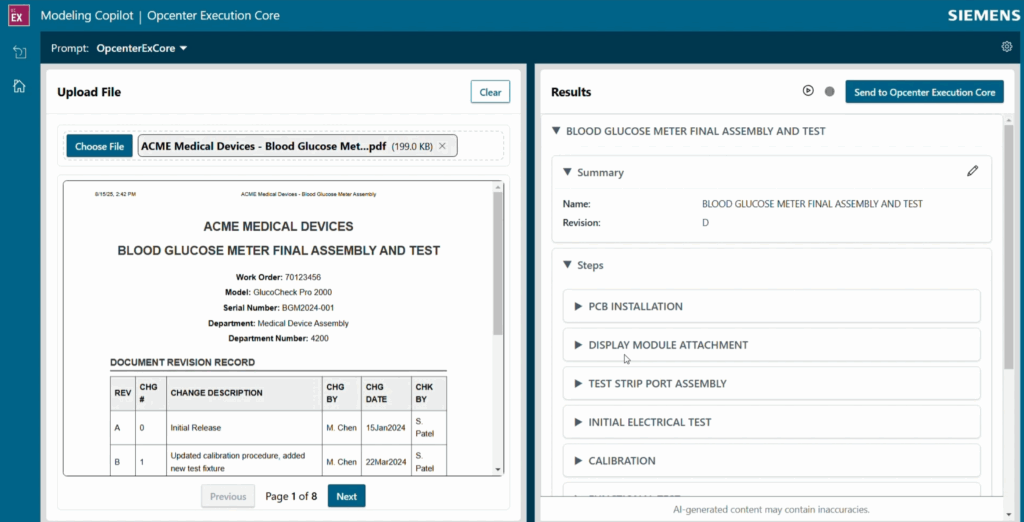Viewport: 1024px width, 522px height.
Task: Collapse the Steps section
Action: coord(567,265)
